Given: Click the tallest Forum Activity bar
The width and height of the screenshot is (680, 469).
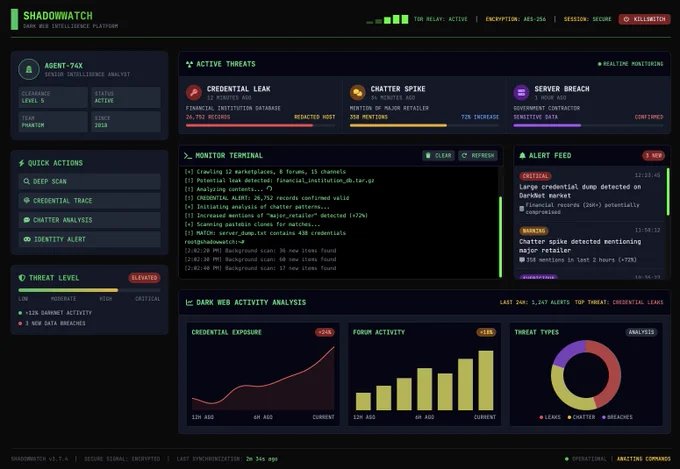Looking at the screenshot, I should coord(486,380).
